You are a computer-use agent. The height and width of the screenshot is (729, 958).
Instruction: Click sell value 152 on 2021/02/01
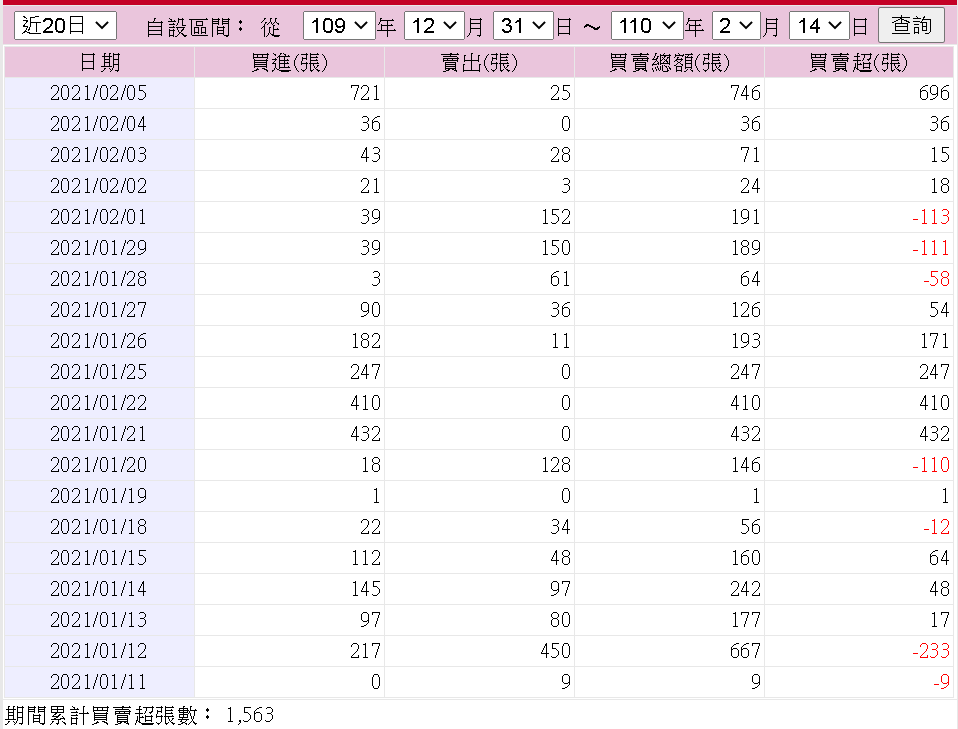(555, 217)
